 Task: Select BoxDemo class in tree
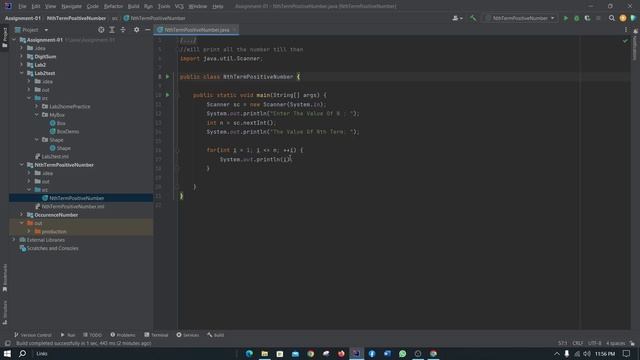tap(64, 131)
